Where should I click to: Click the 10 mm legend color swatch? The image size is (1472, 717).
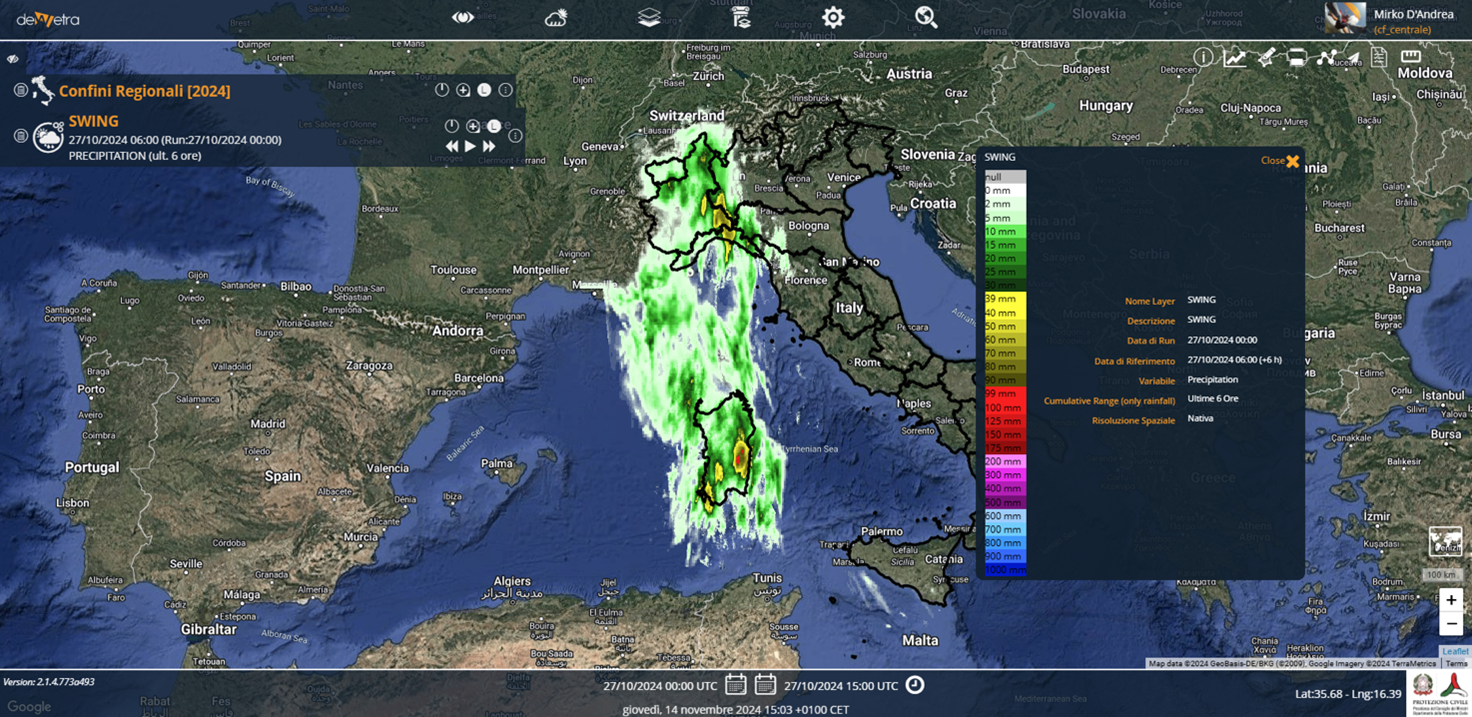point(1005,231)
